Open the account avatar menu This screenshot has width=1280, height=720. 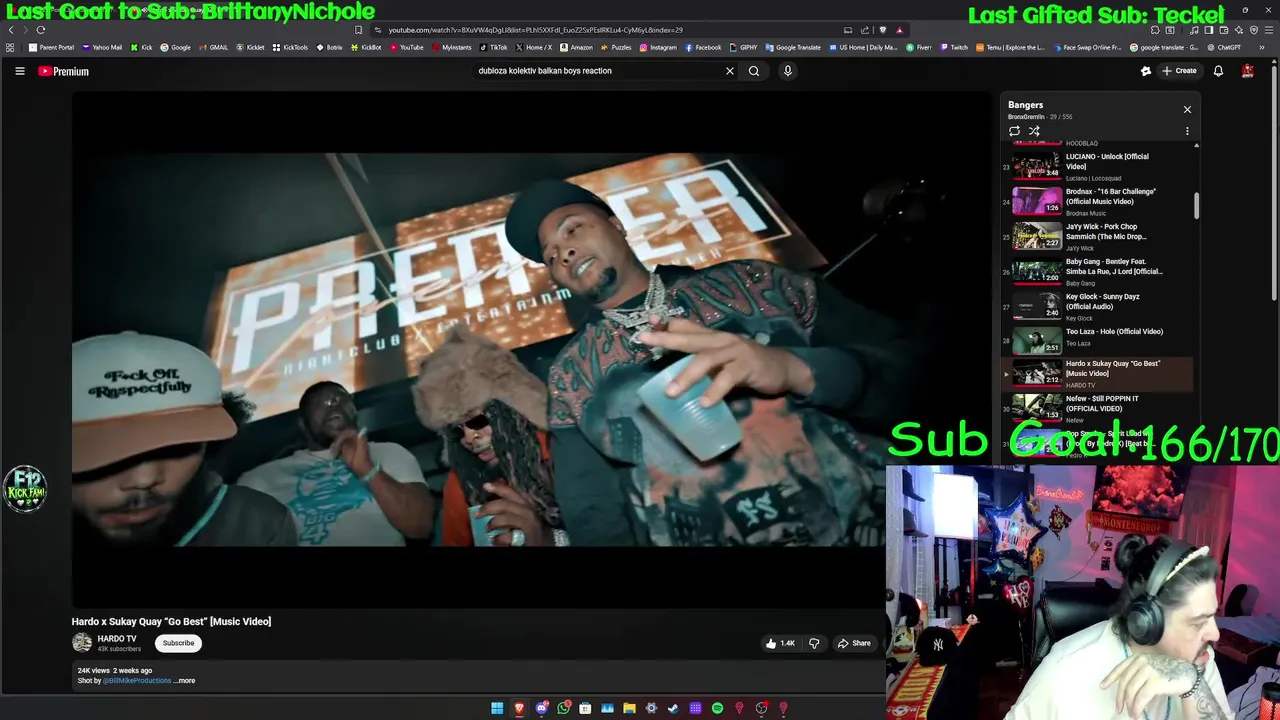[1248, 71]
